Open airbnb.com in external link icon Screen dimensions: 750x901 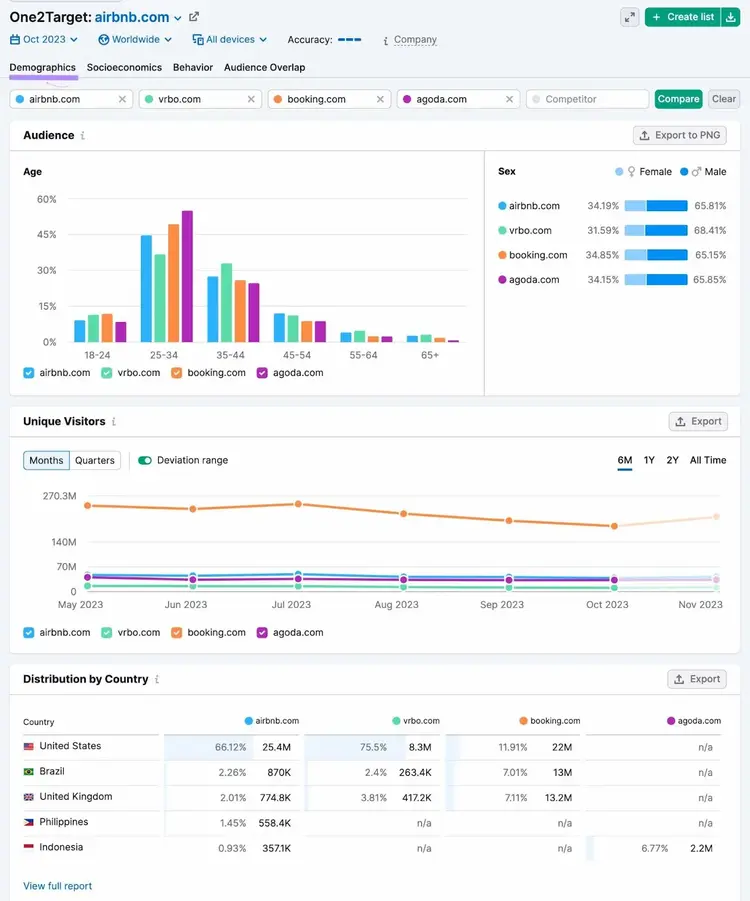(194, 17)
